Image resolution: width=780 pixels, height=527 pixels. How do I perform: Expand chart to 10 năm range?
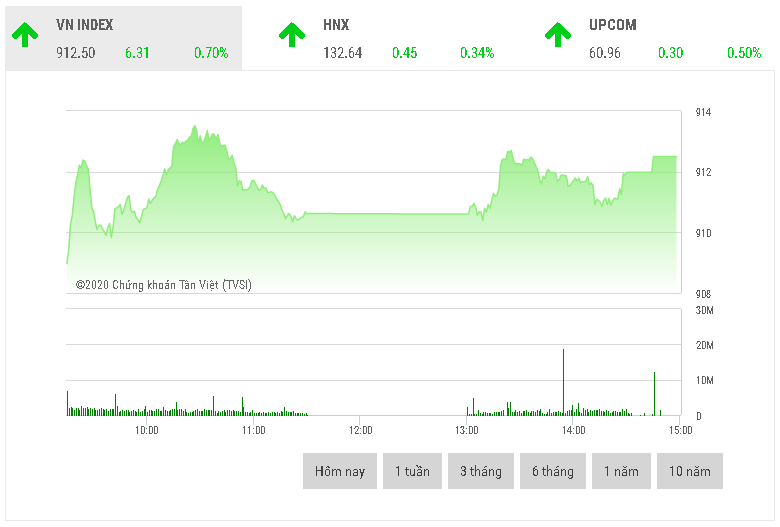click(x=690, y=471)
